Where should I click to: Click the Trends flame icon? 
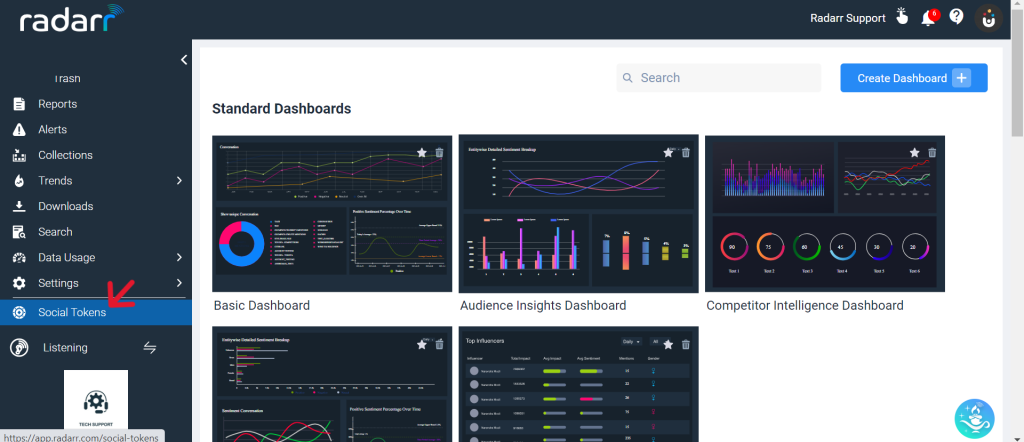point(20,181)
